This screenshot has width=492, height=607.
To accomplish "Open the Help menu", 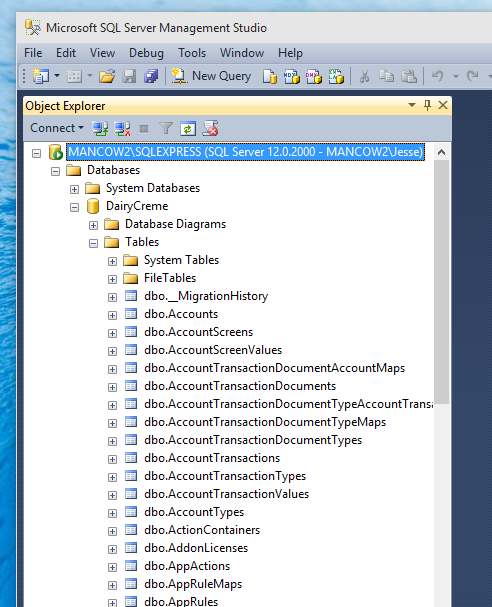I will 290,53.
